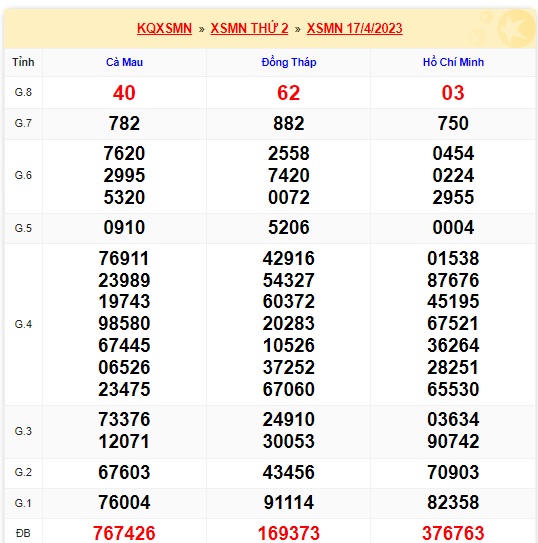Select Đồng Tháp G.8 number 62

(x=289, y=93)
